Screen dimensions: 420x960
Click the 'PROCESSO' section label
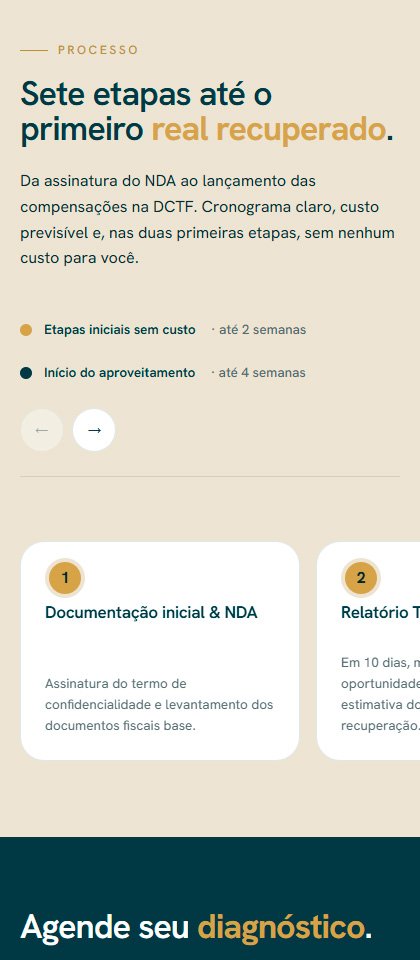[98, 50]
